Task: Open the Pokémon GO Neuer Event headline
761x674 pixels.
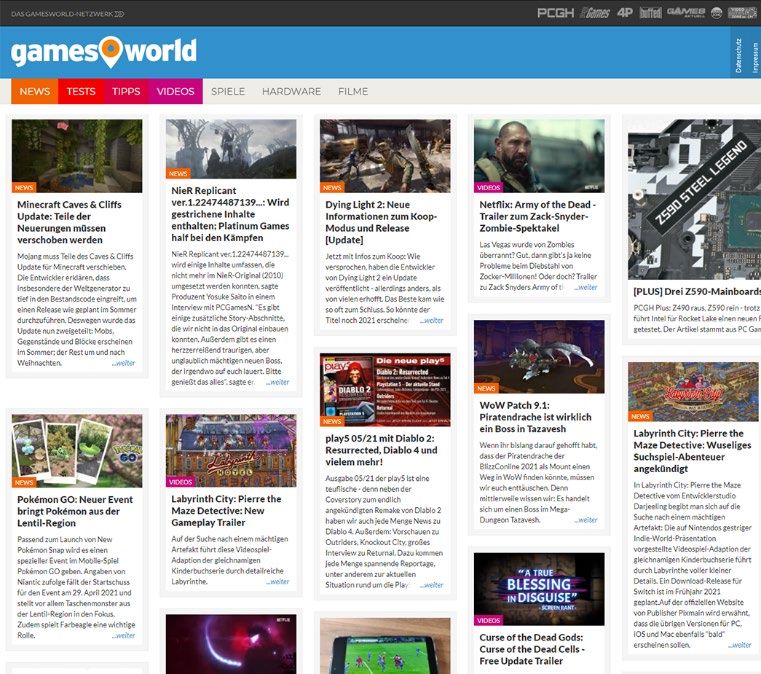Action: pyautogui.click(x=75, y=511)
